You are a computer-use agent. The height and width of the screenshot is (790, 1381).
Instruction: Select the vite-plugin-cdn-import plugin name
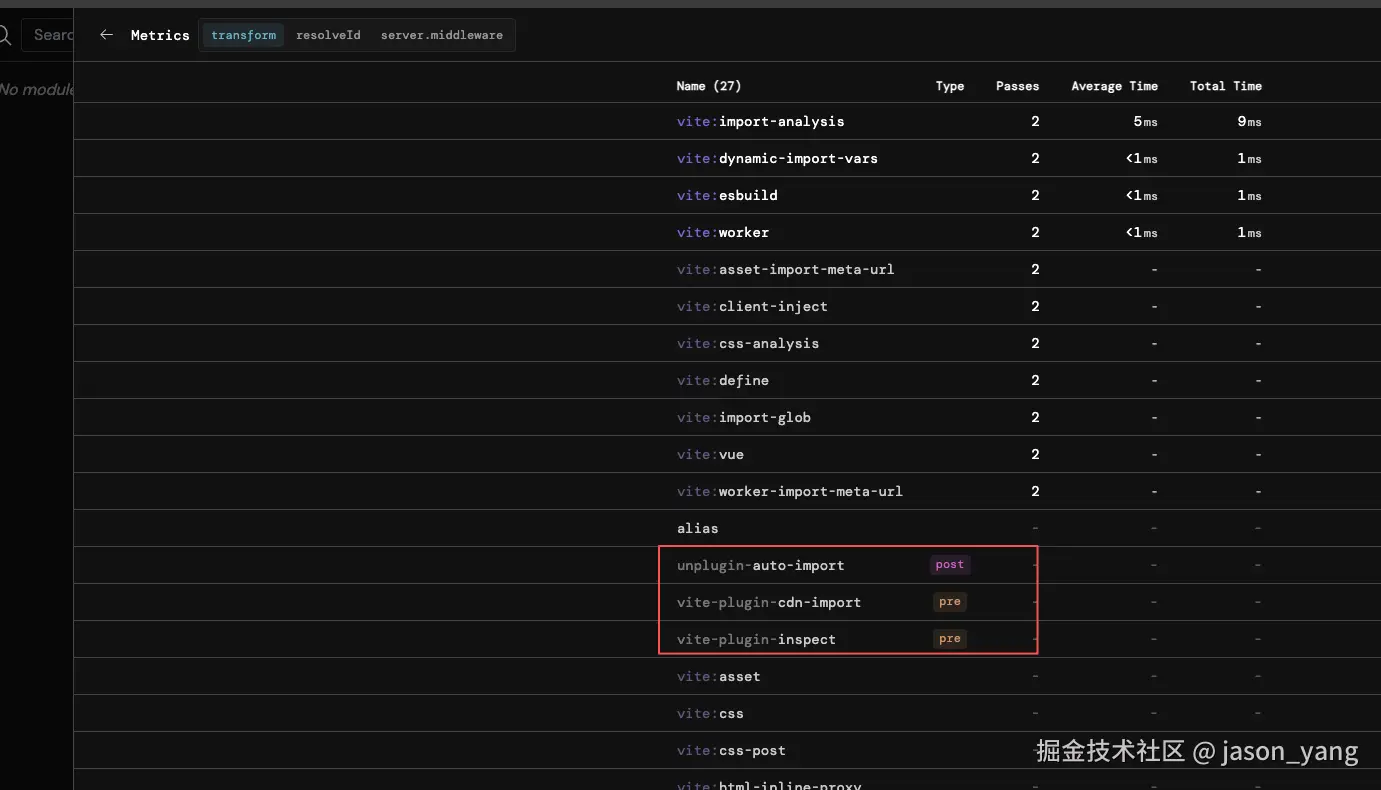[x=769, y=602]
